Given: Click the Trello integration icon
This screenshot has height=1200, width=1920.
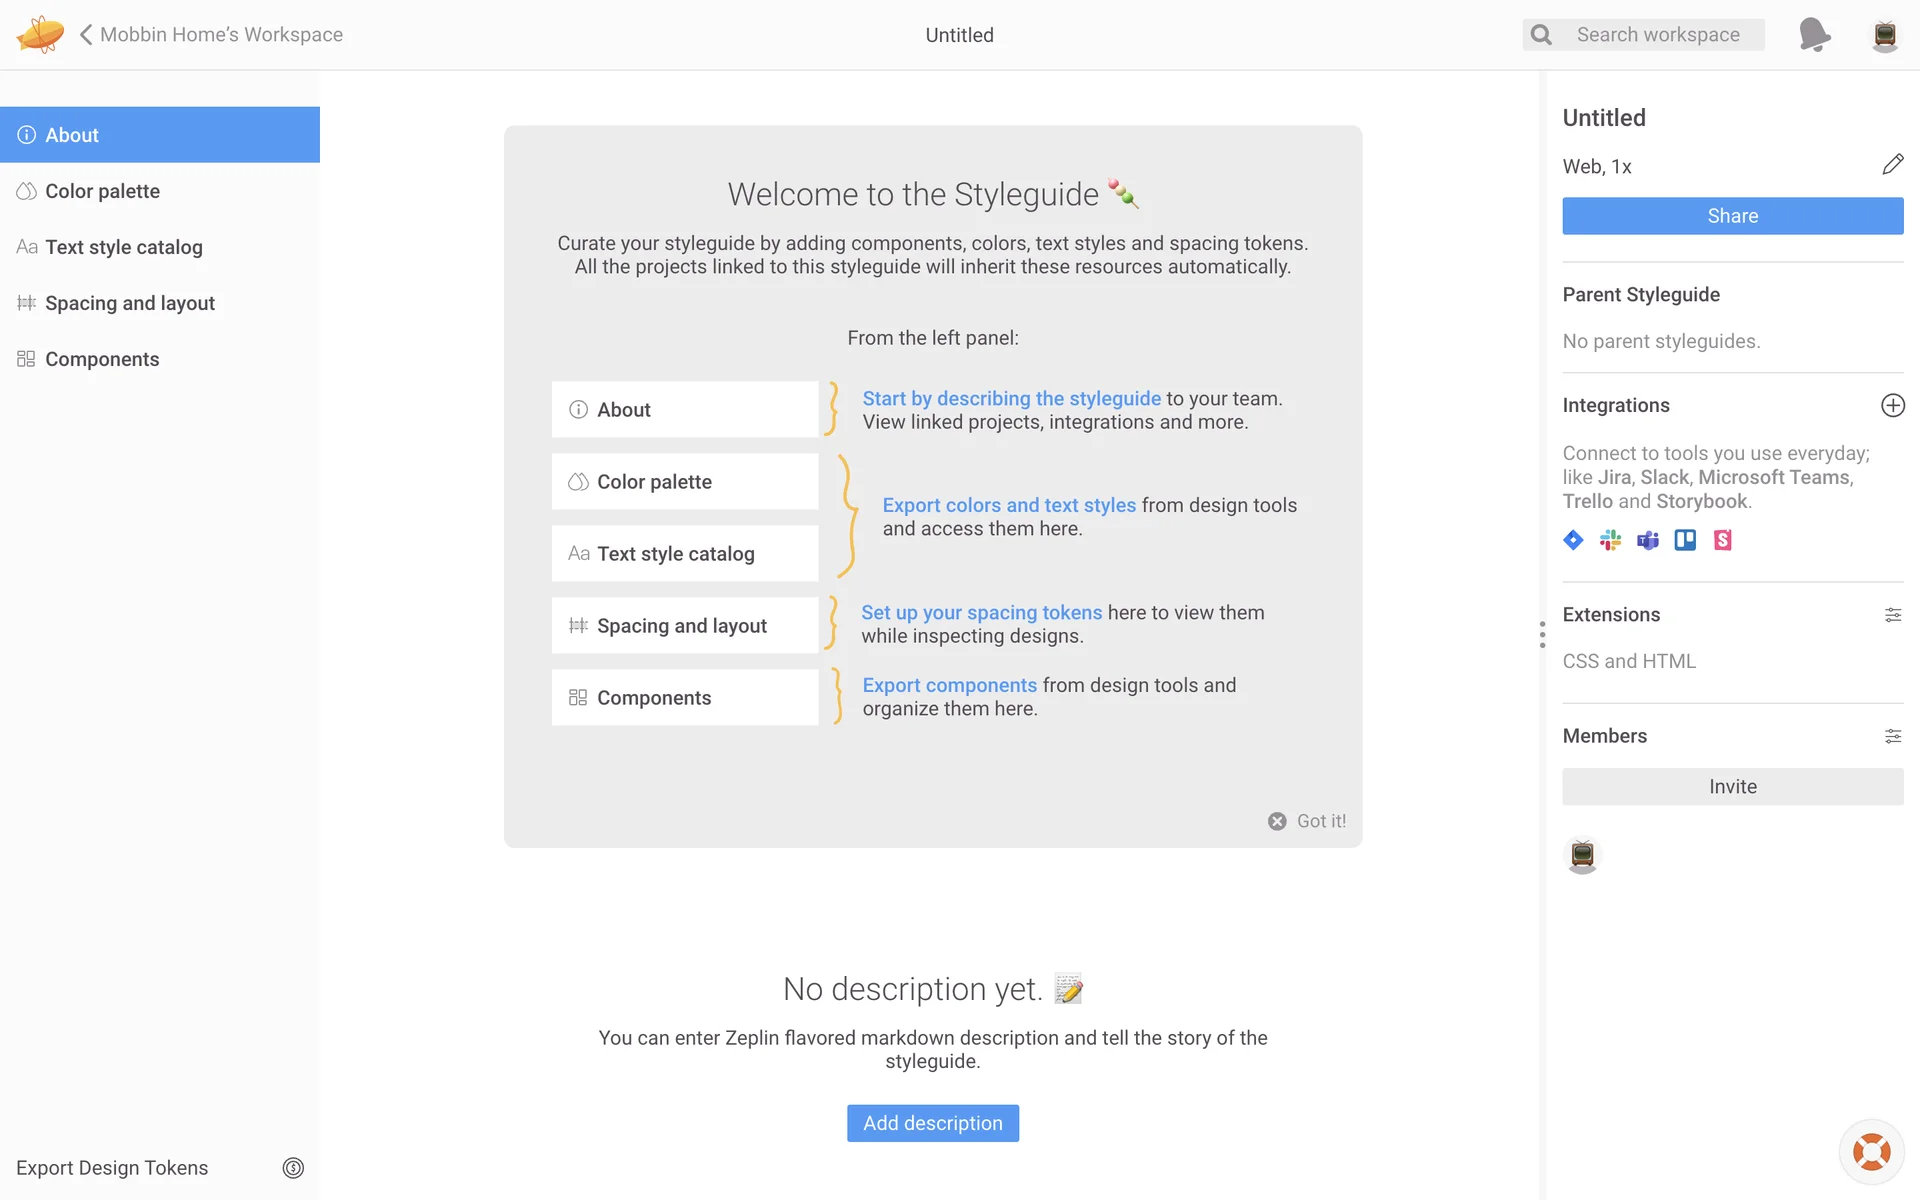Looking at the screenshot, I should coord(1685,540).
